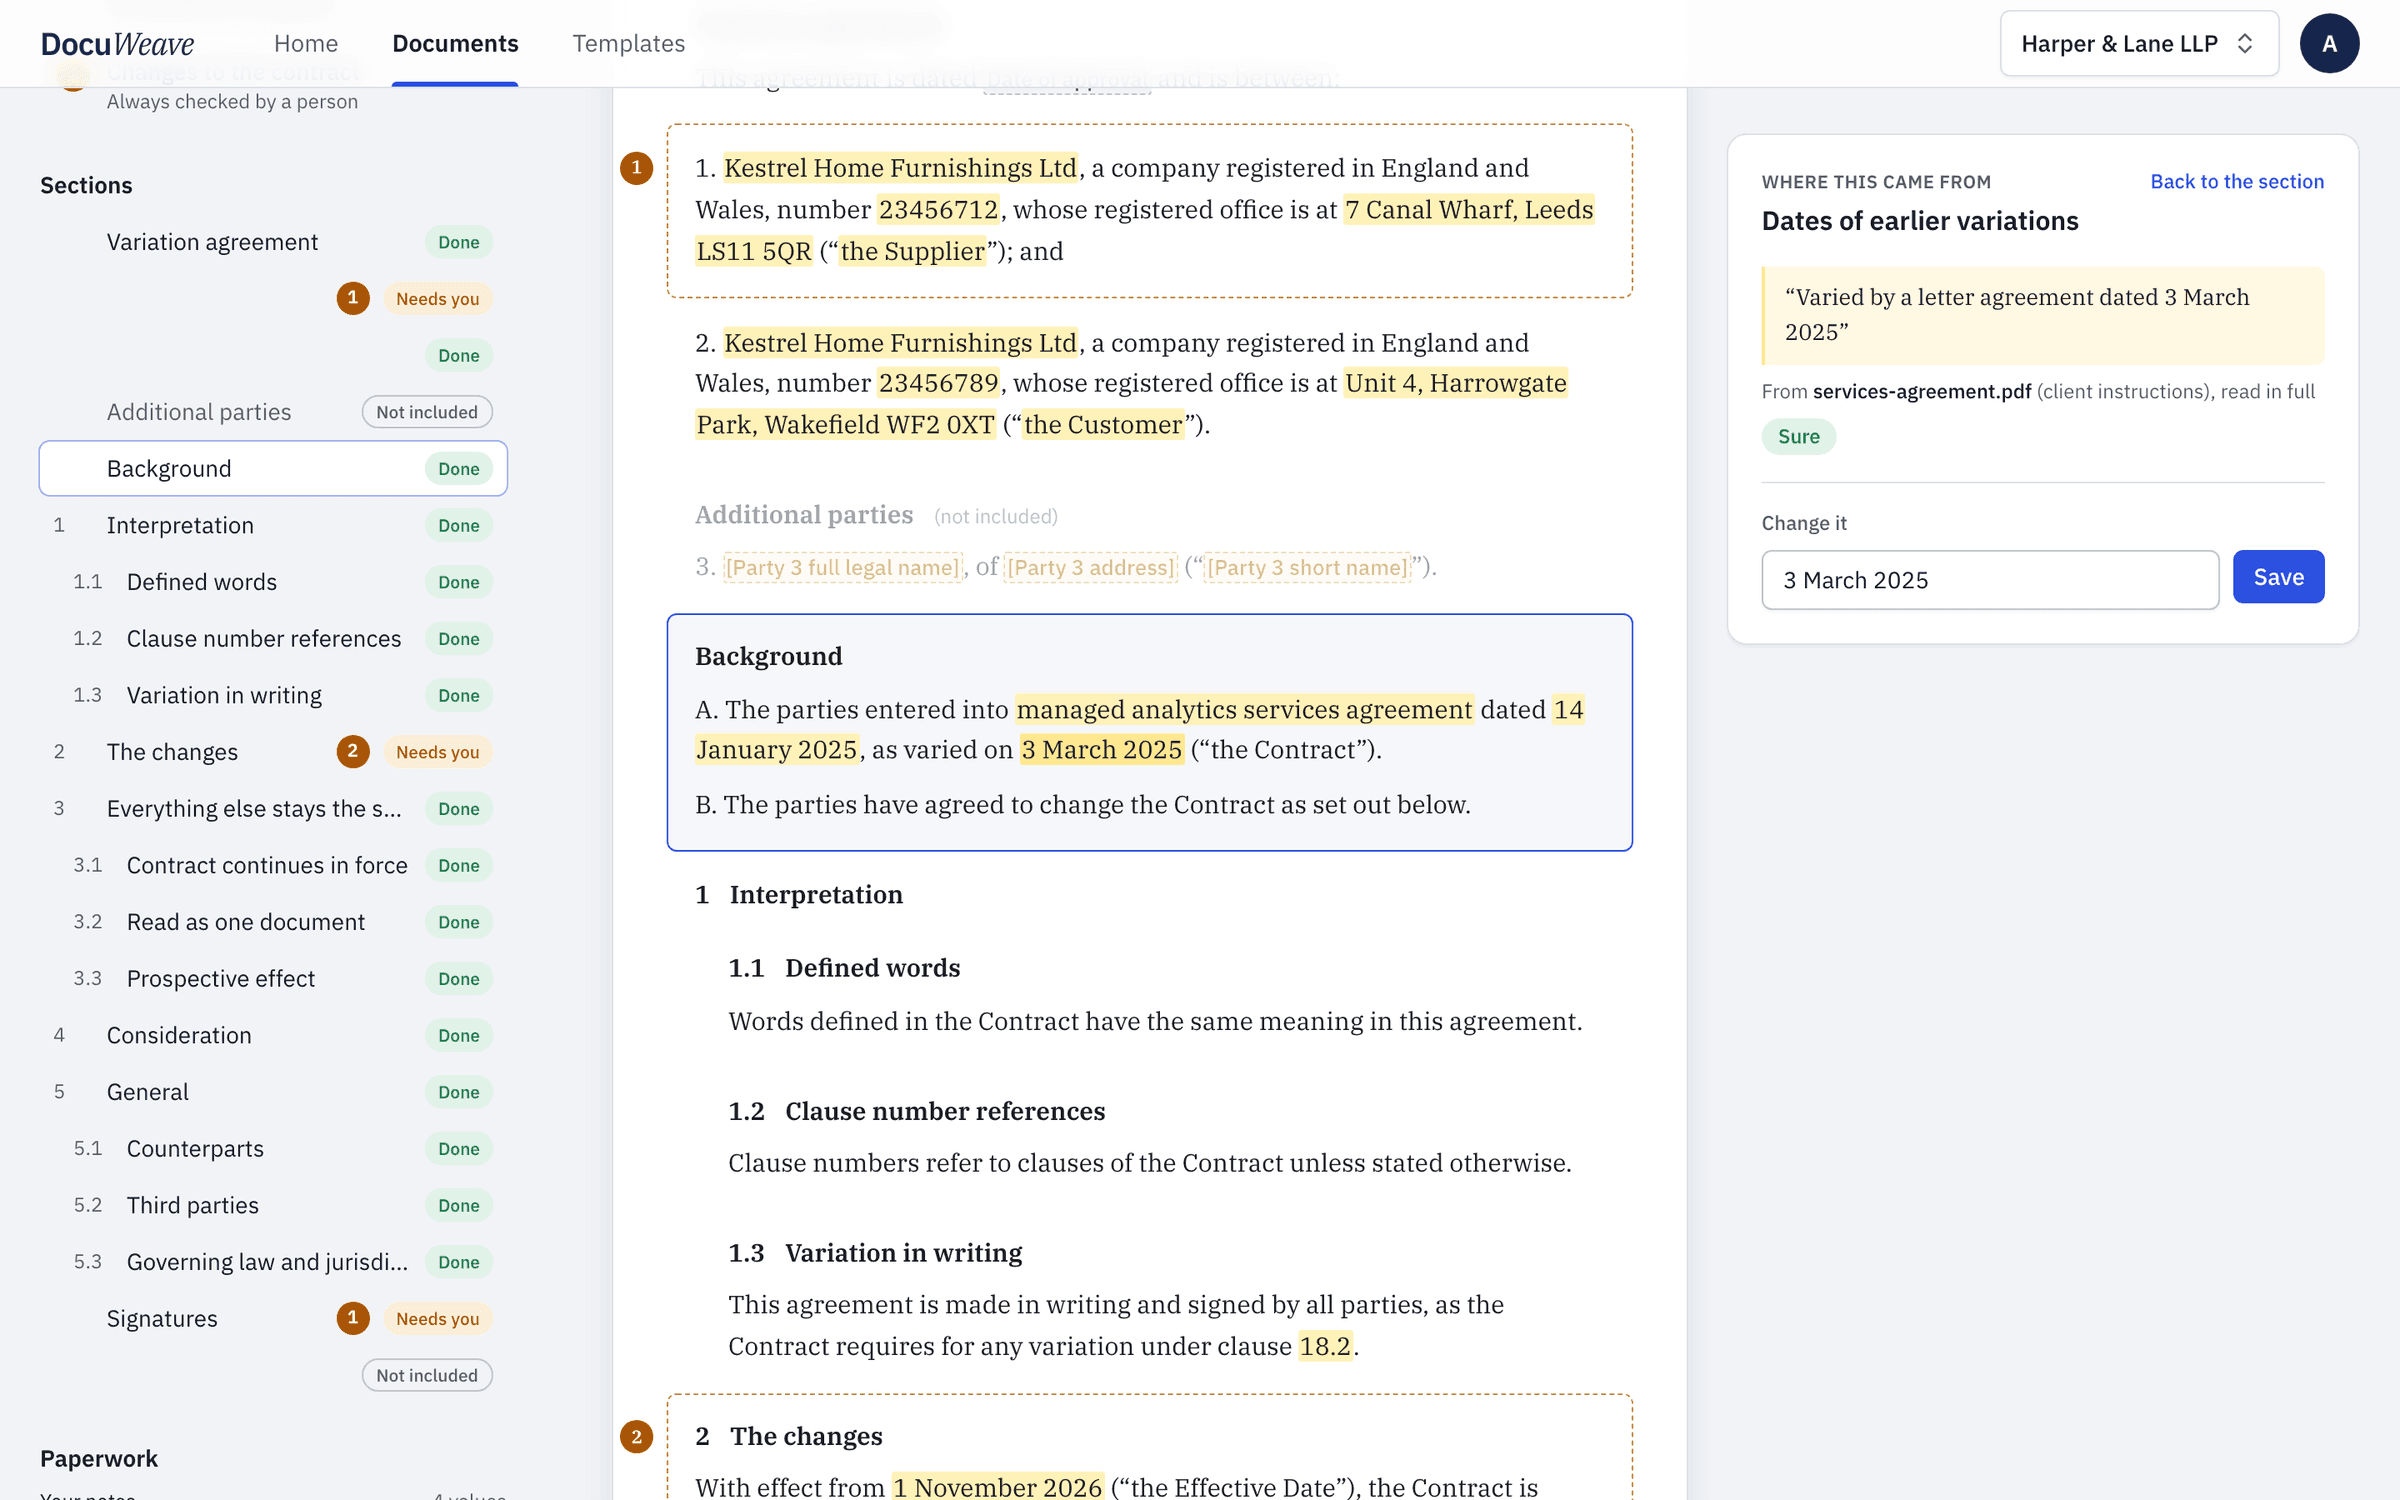Select the Background section row

tap(273, 468)
